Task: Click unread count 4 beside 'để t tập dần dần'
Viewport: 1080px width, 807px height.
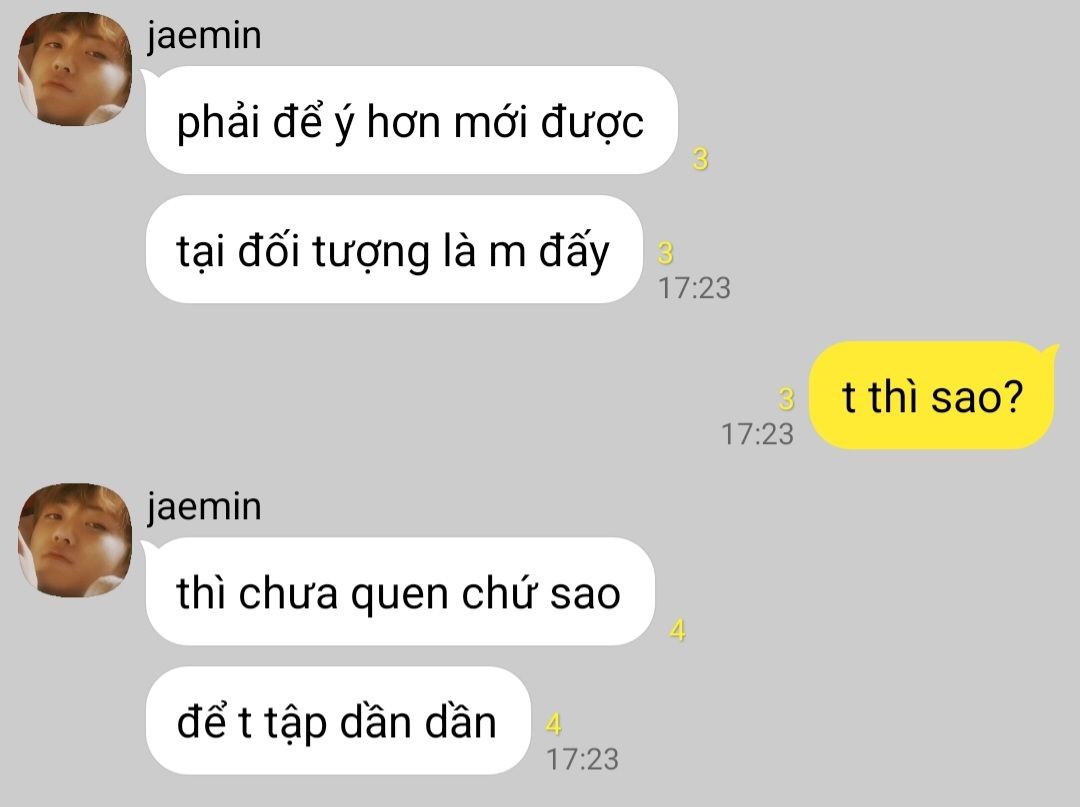Action: pos(554,724)
